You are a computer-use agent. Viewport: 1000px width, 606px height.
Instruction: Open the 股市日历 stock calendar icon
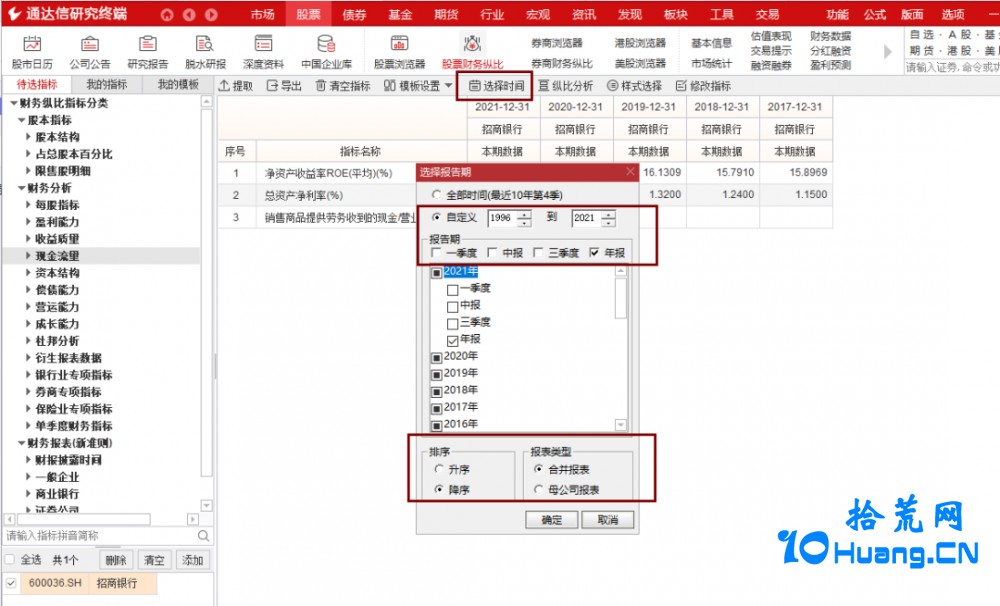point(32,52)
